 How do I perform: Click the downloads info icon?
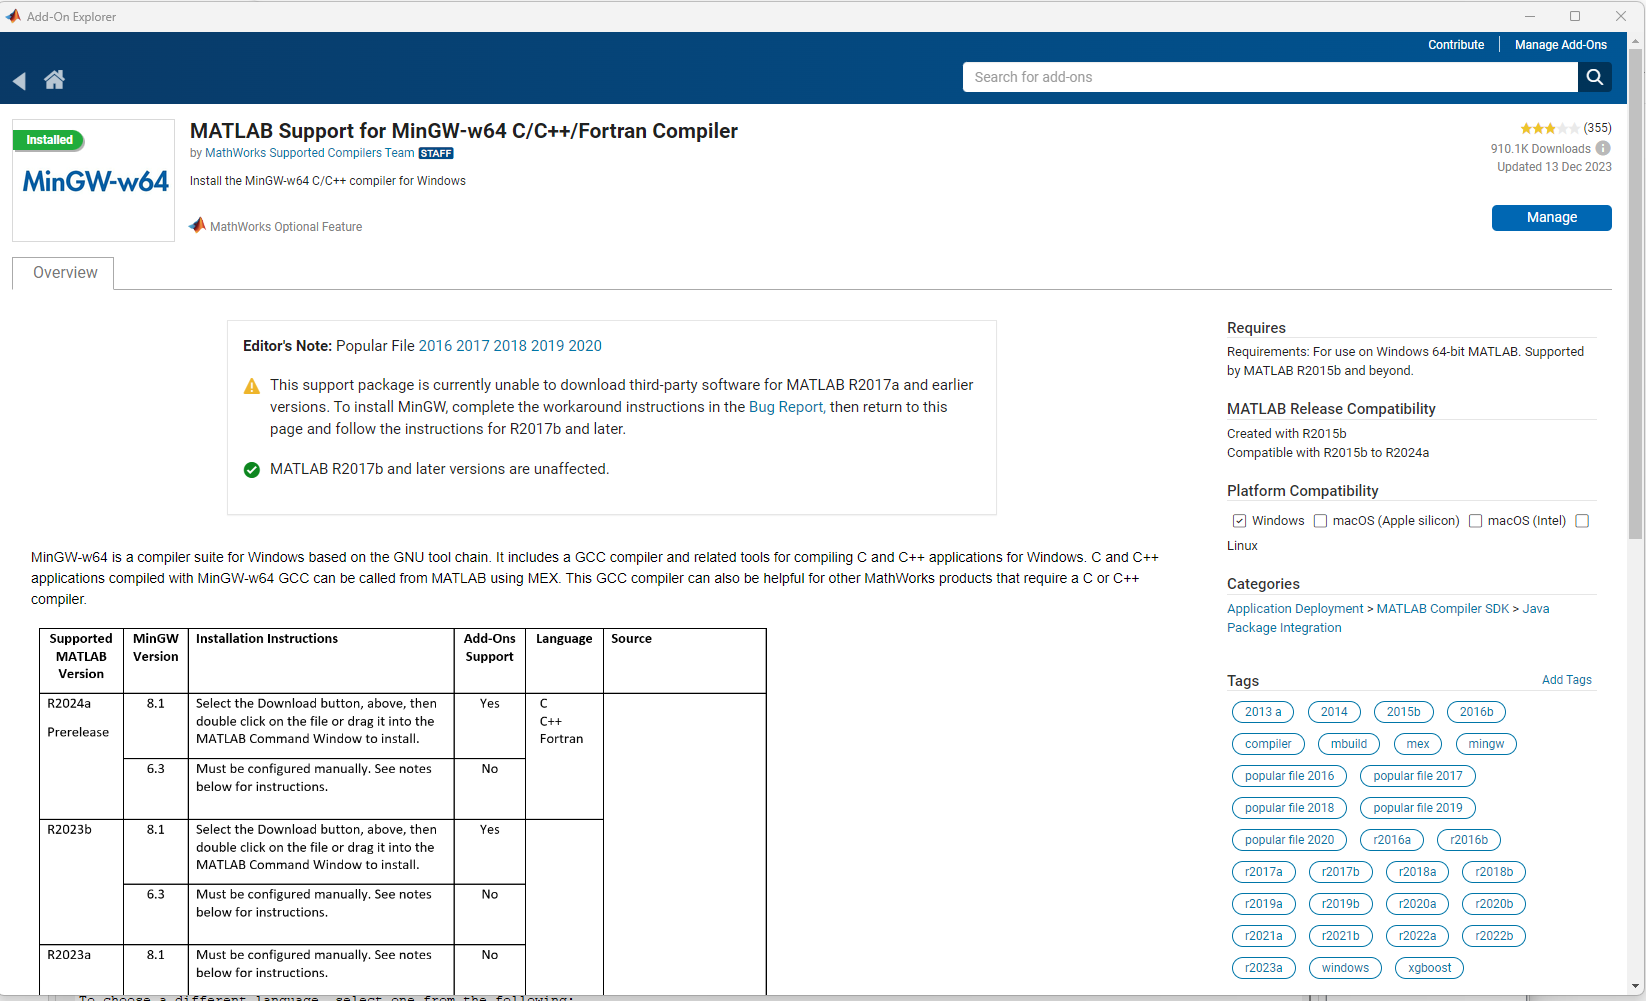(x=1603, y=148)
